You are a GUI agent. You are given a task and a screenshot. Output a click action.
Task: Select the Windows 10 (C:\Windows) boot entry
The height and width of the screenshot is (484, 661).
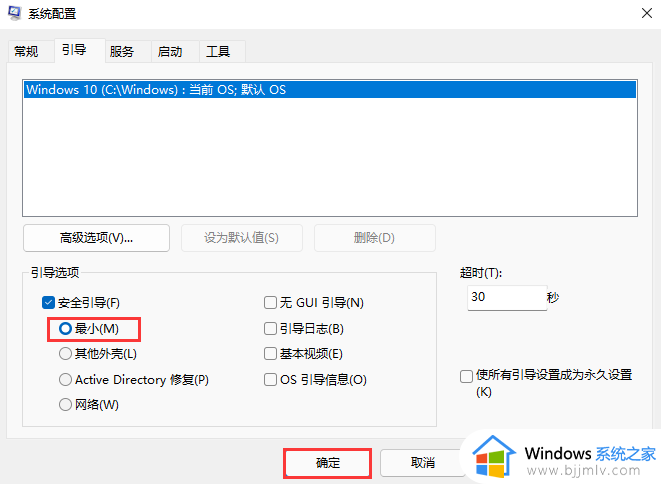330,89
